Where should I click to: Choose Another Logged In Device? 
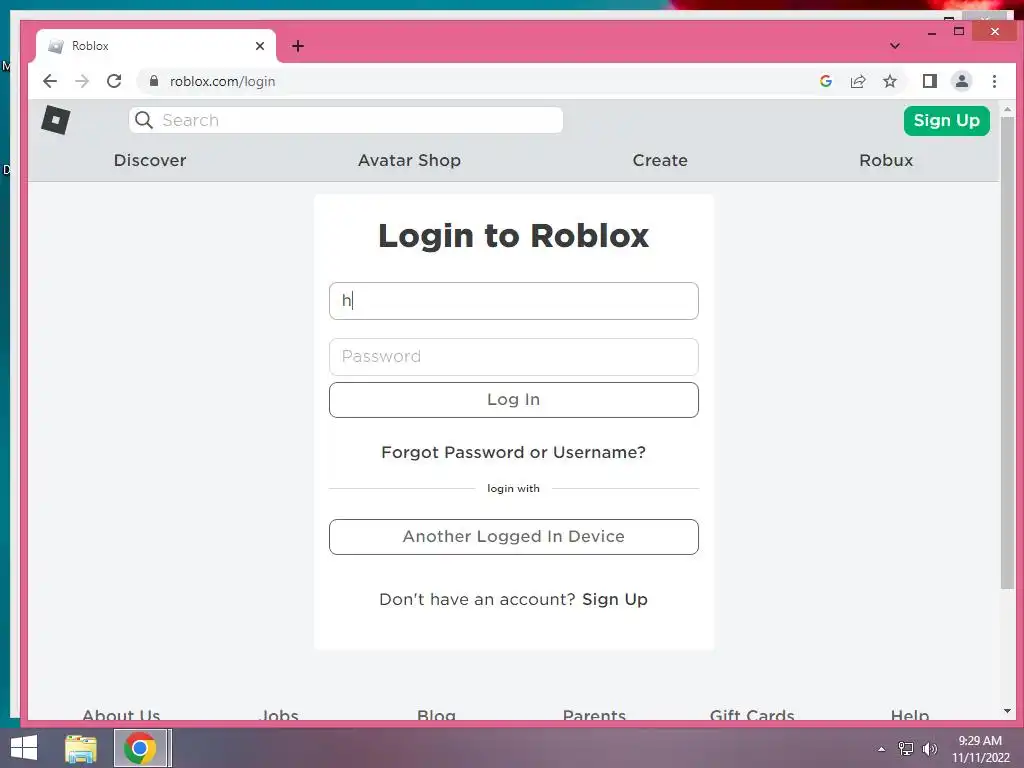pos(513,537)
